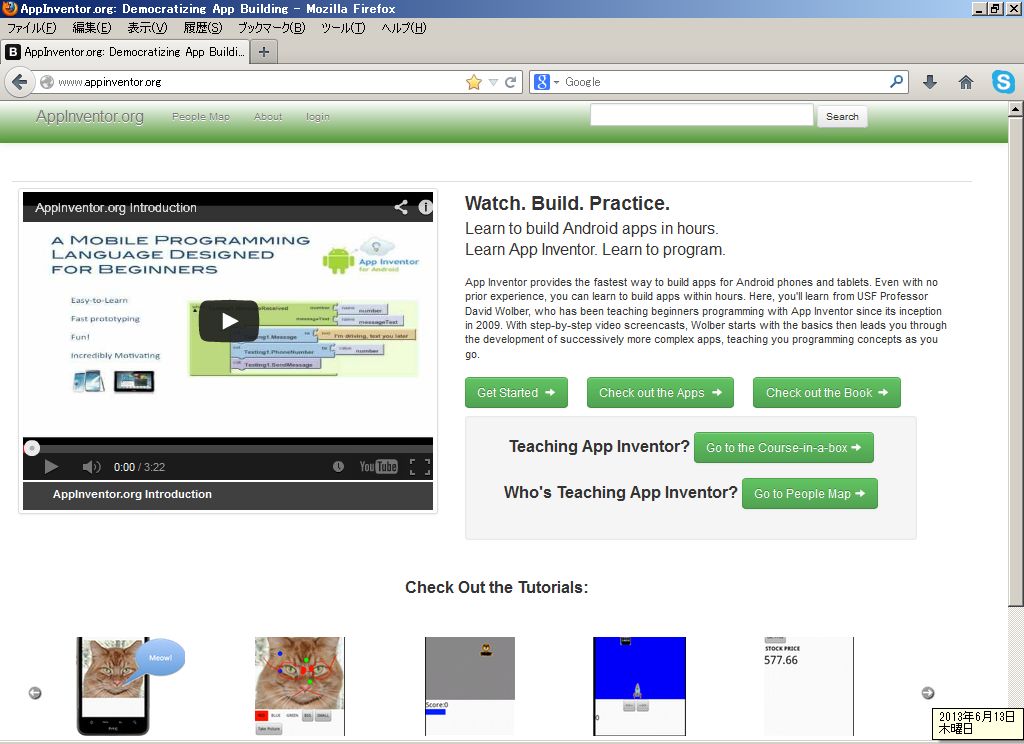
Task: Click the Watch Later clock icon
Action: [x=338, y=466]
